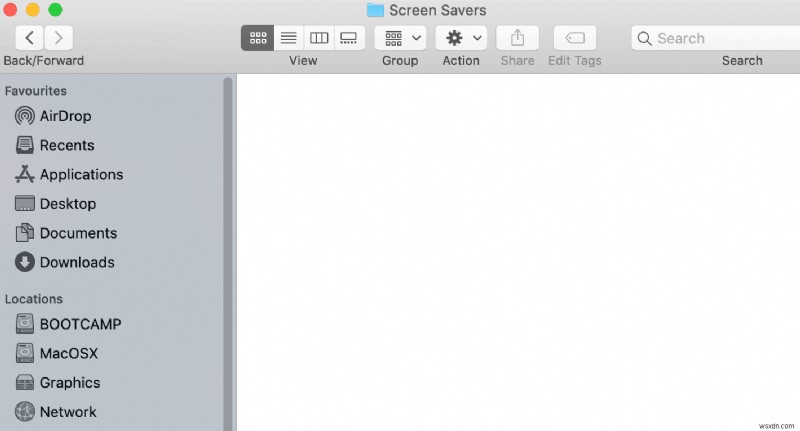Click into the Search field
Viewport: 800px width, 431px height.
click(716, 38)
